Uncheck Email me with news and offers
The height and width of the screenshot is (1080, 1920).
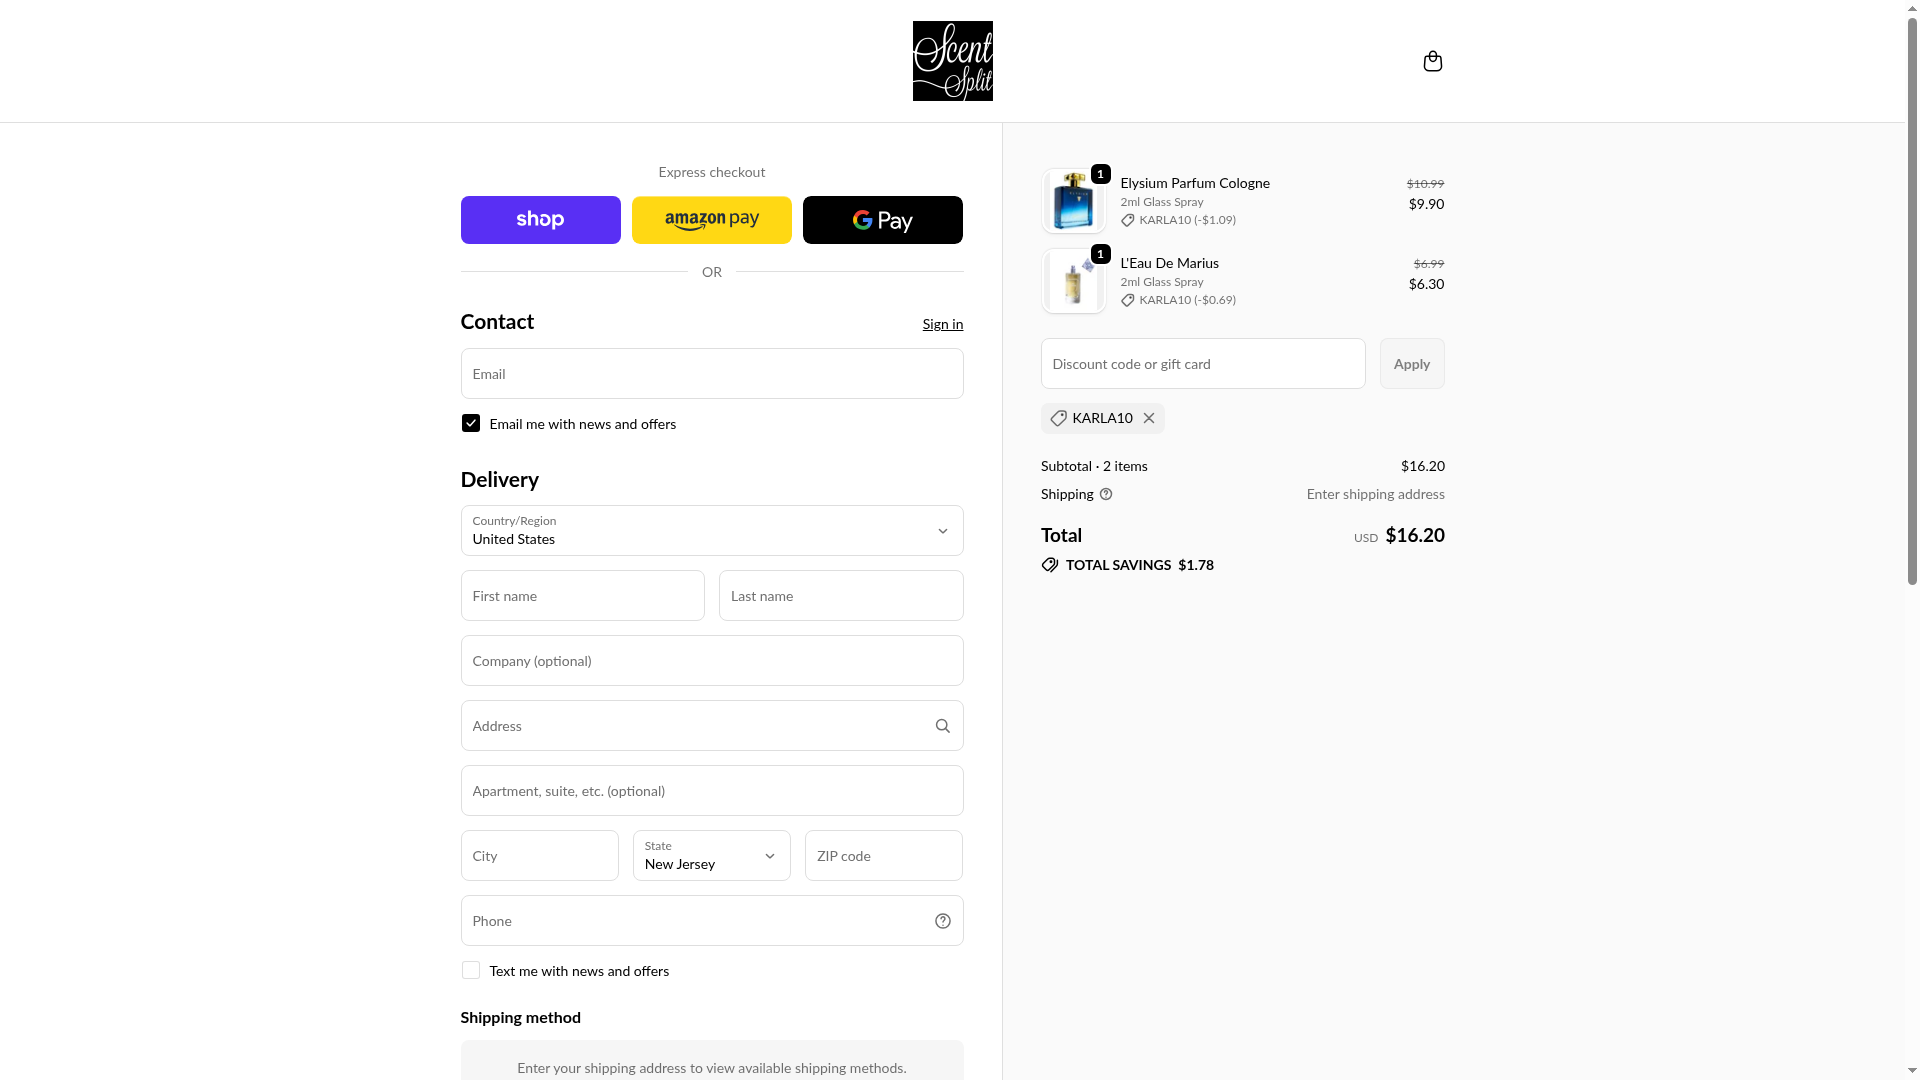tap(471, 424)
